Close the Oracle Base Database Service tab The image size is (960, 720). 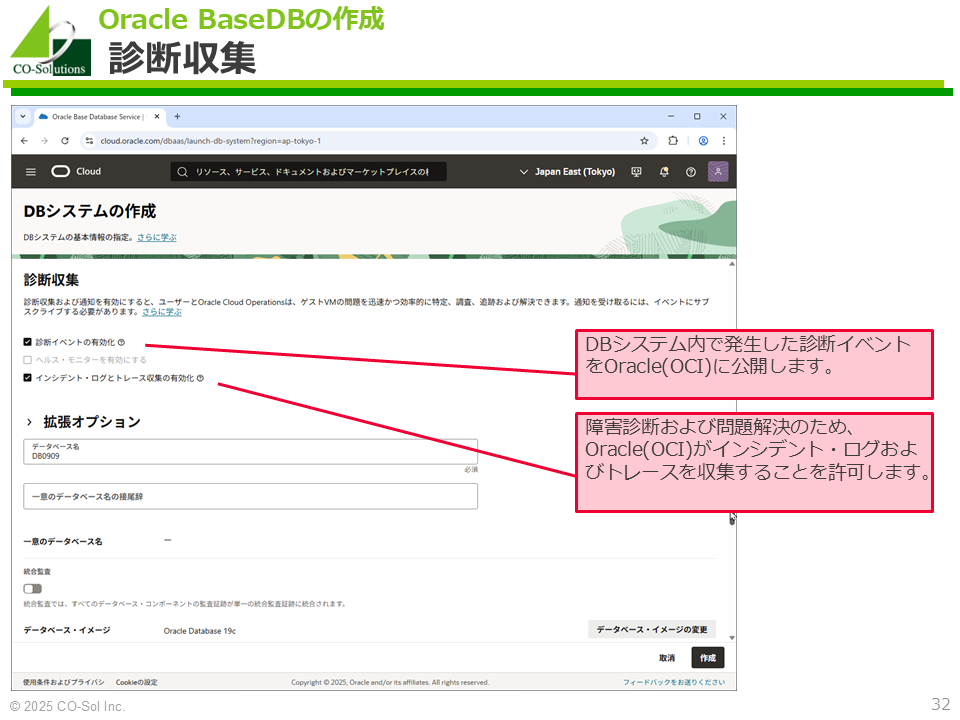click(x=157, y=116)
